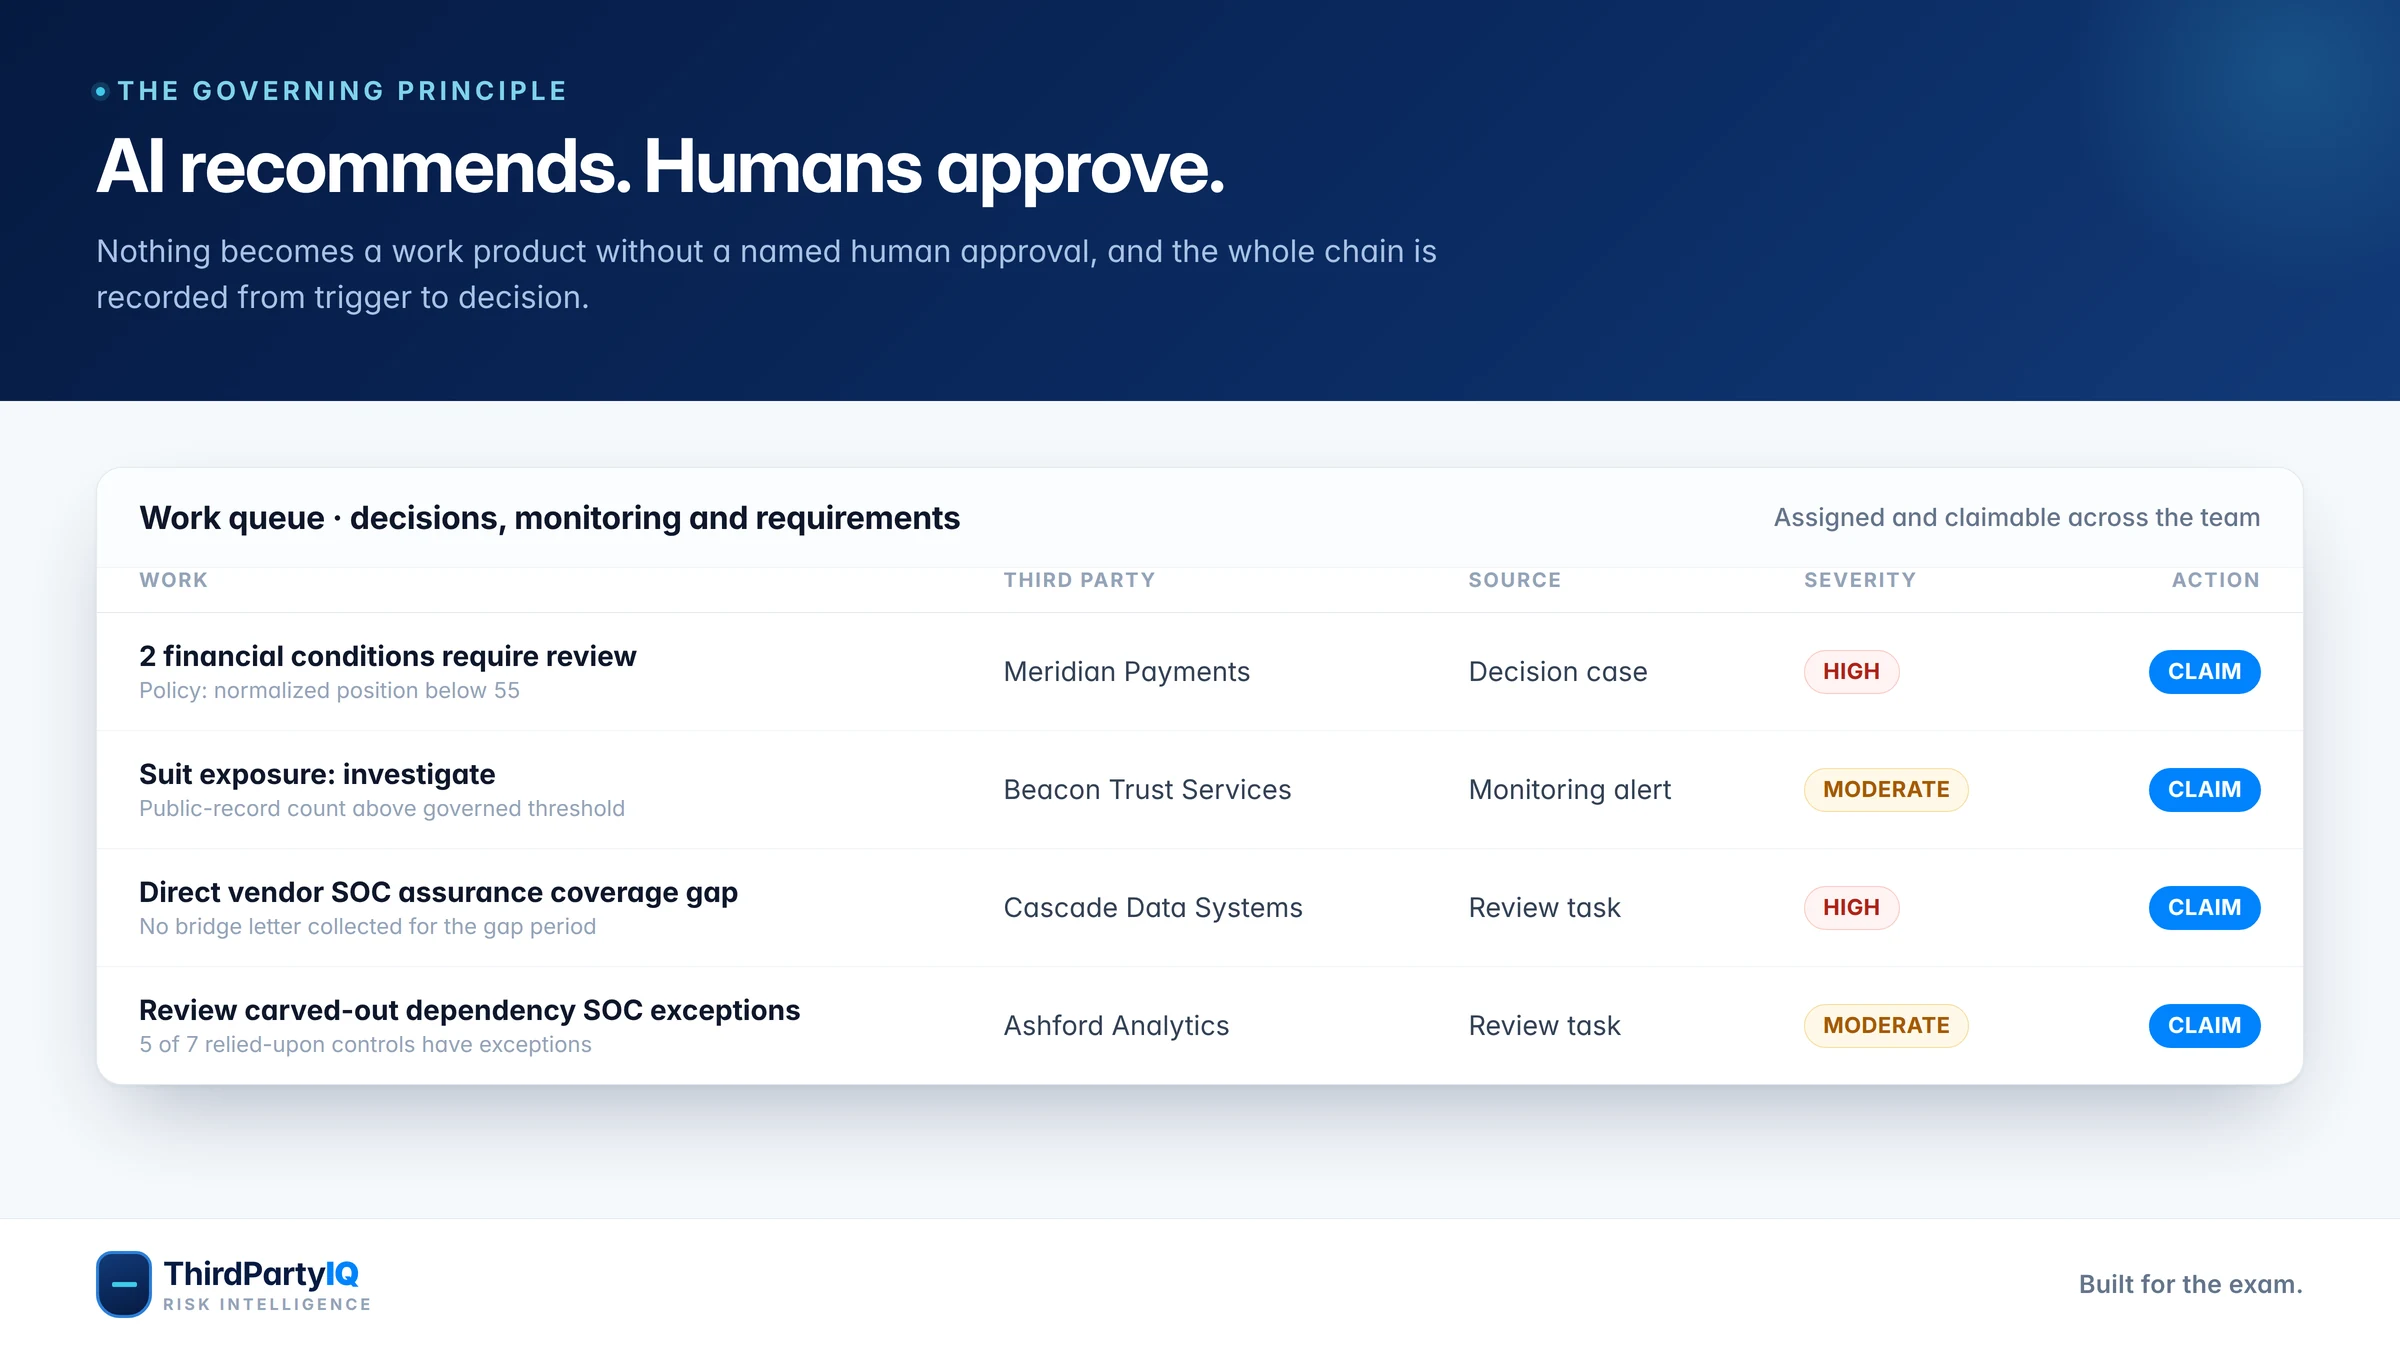Click 'Policy: normalized position below 55' subtext
The image size is (2400, 1350).
(x=329, y=691)
